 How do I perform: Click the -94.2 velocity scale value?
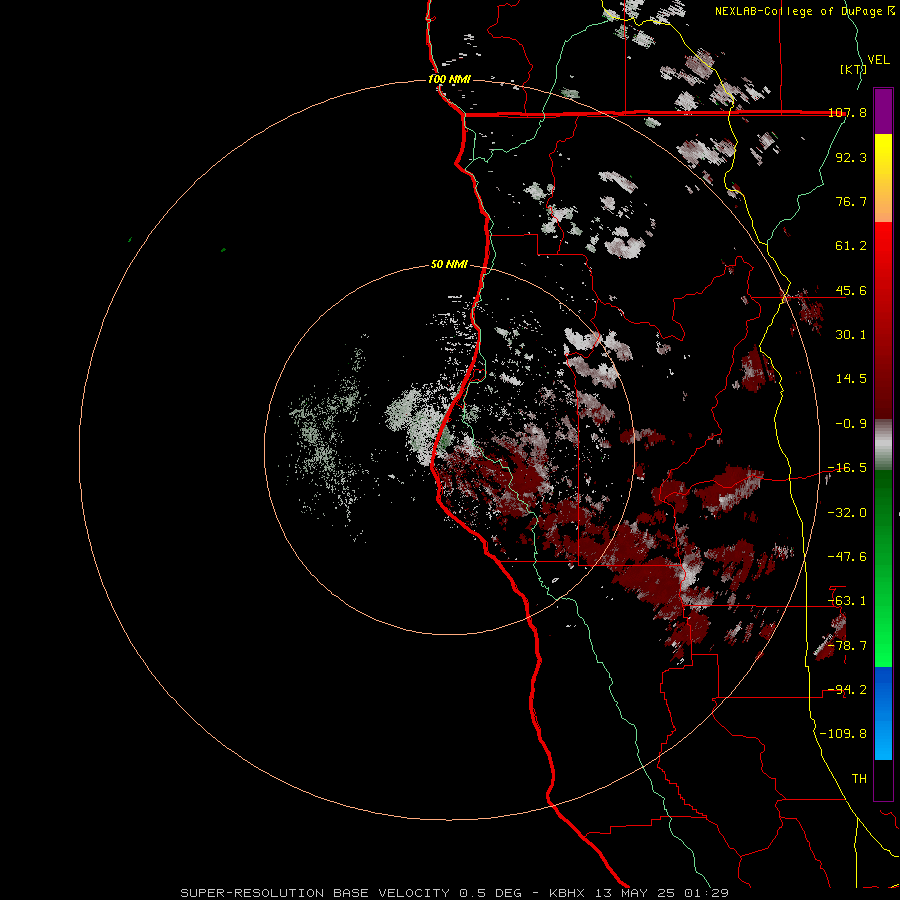848,690
